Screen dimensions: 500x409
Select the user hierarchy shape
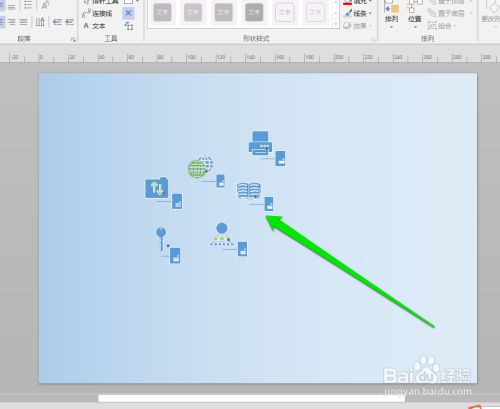222,235
